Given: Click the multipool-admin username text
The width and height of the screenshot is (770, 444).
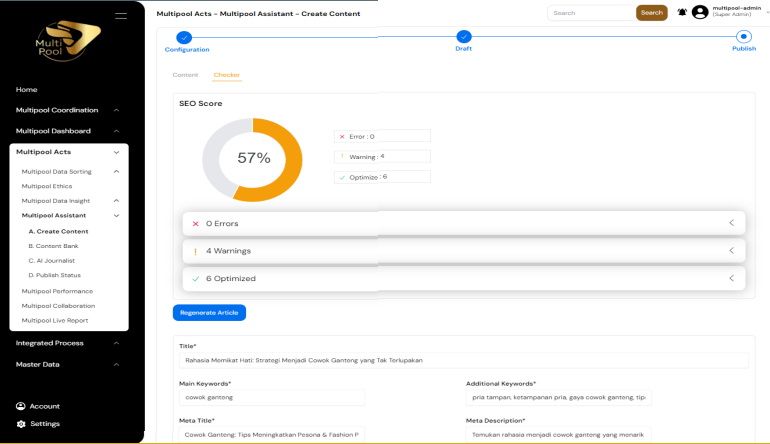Looking at the screenshot, I should click(x=737, y=8).
